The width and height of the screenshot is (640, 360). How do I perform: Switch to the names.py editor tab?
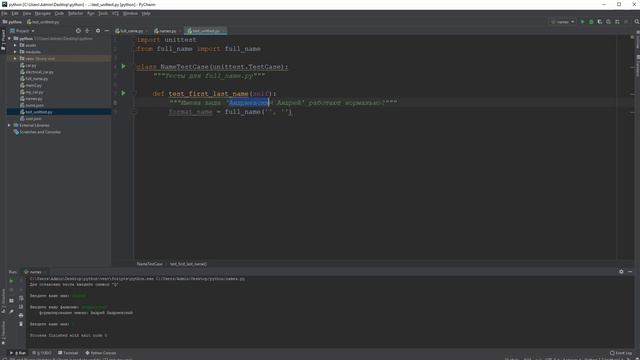[x=166, y=31]
